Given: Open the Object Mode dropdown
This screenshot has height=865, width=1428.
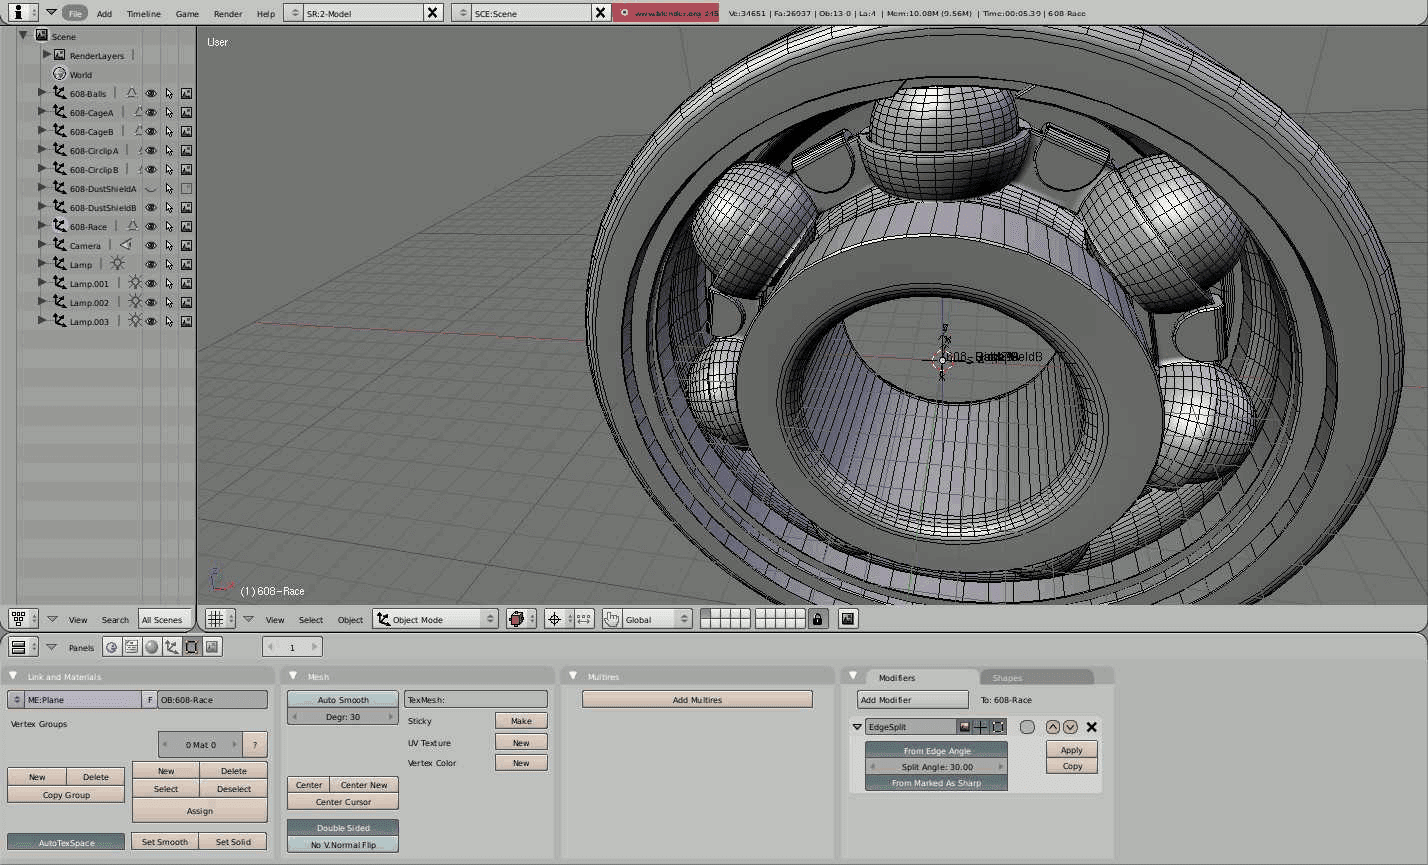Looking at the screenshot, I should (435, 618).
